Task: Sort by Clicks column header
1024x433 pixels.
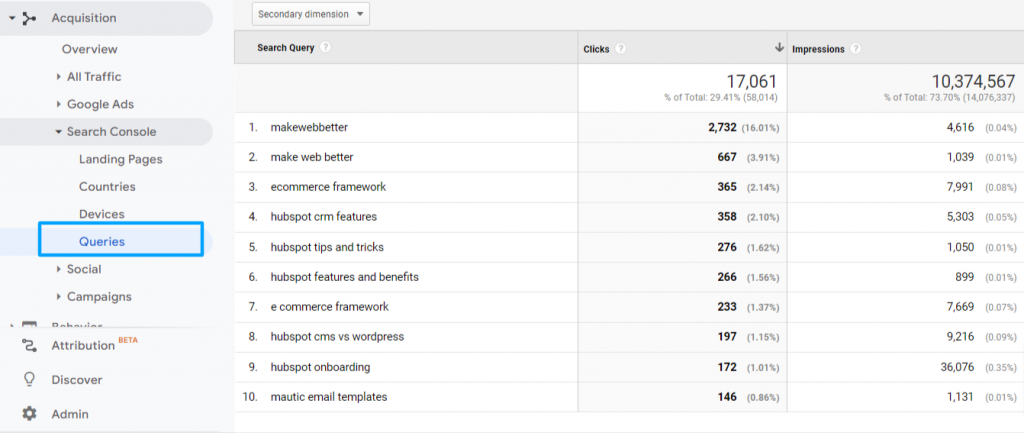Action: (596, 49)
